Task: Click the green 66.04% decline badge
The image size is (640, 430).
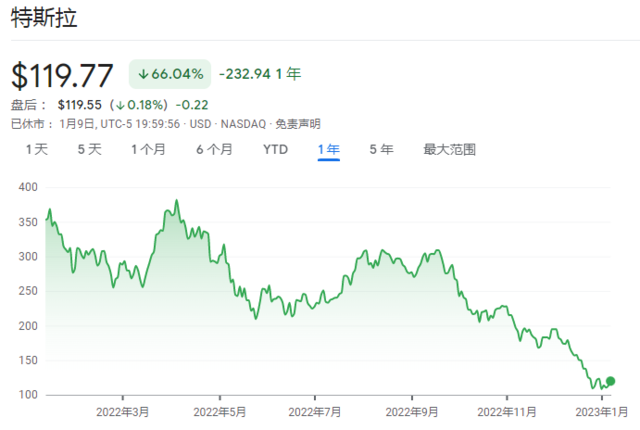Action: tap(170, 74)
